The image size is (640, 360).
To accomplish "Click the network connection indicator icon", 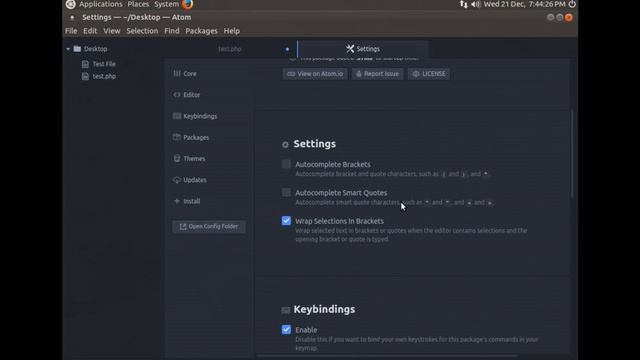I will click(x=464, y=4).
